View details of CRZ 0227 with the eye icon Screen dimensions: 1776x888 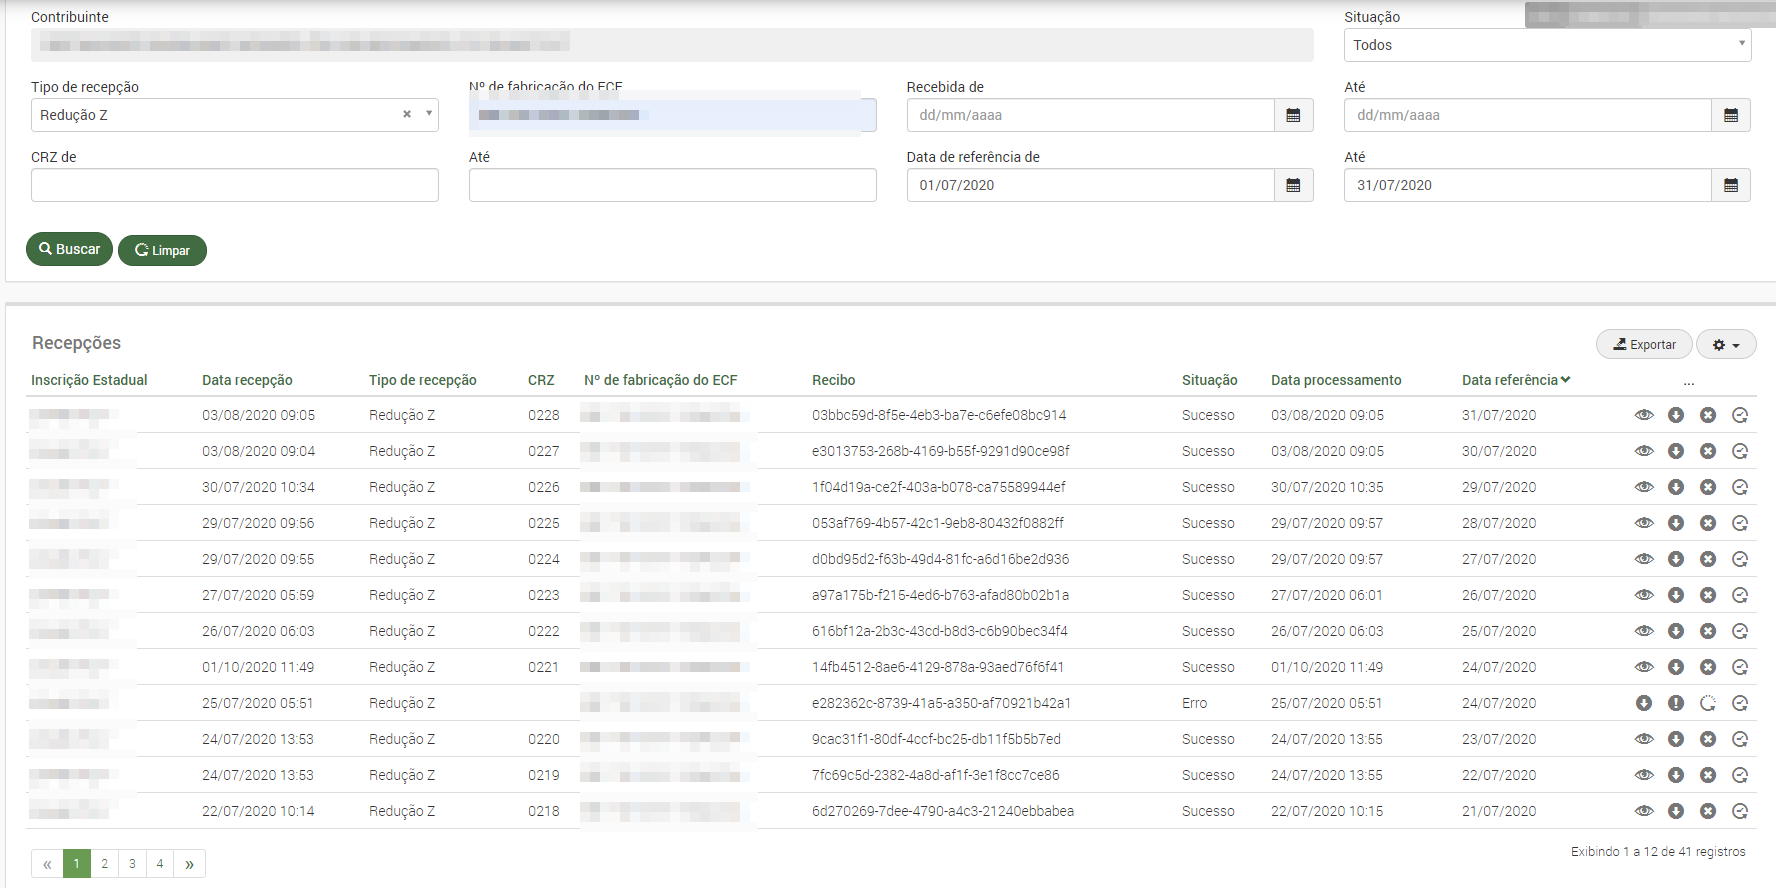pos(1644,451)
